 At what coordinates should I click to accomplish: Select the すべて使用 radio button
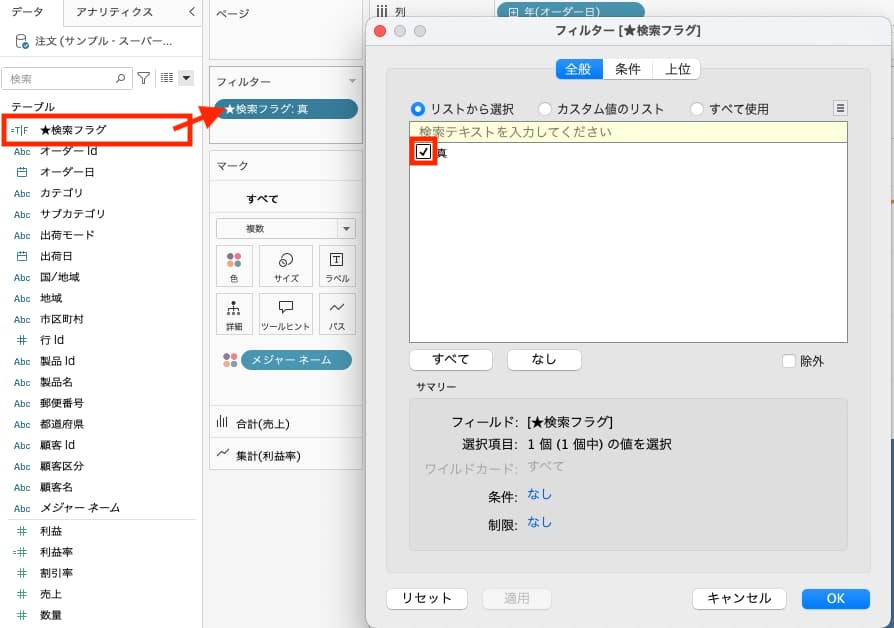(x=697, y=109)
